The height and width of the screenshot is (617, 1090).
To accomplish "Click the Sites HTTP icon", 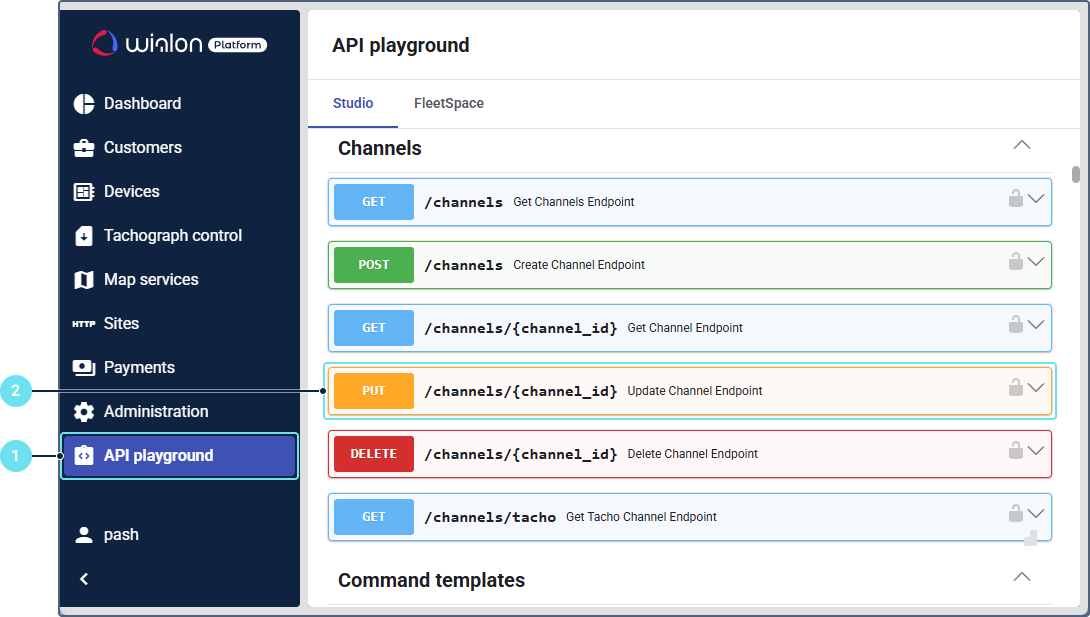I will click(x=84, y=324).
